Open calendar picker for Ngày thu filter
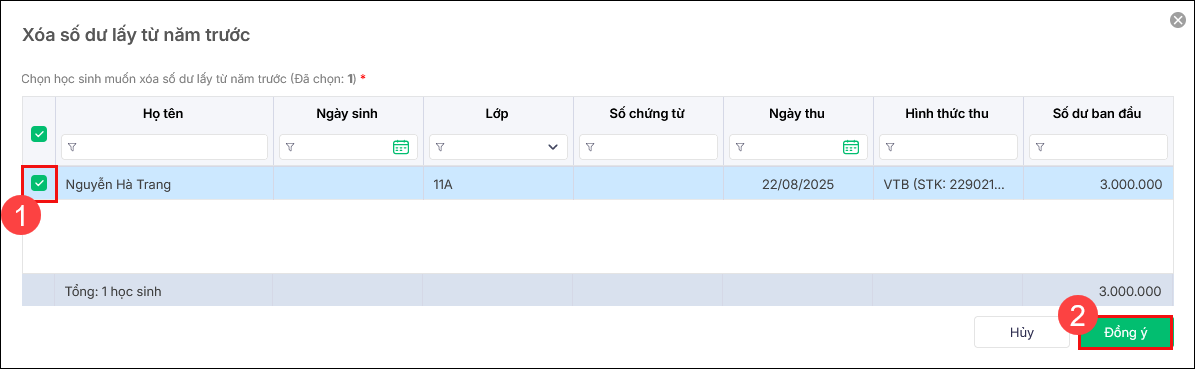Screen dimensions: 1195x369 851,147
